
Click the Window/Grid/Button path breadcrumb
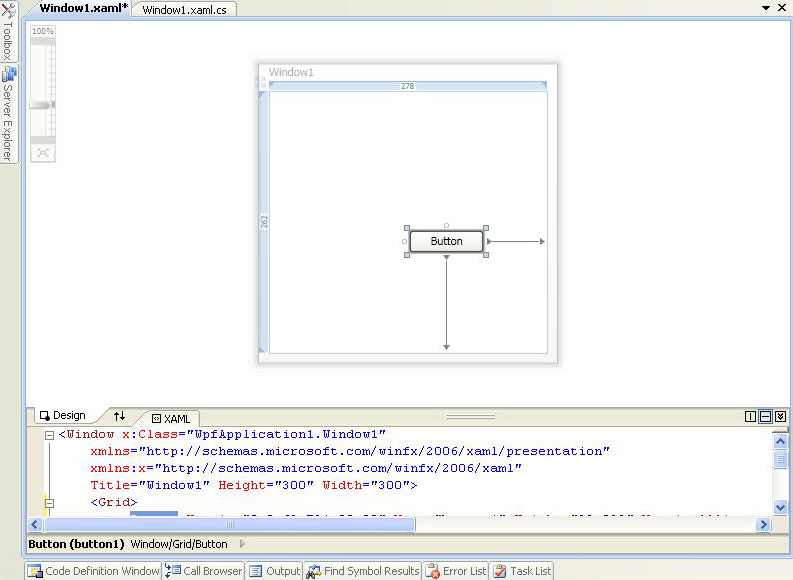(x=179, y=544)
